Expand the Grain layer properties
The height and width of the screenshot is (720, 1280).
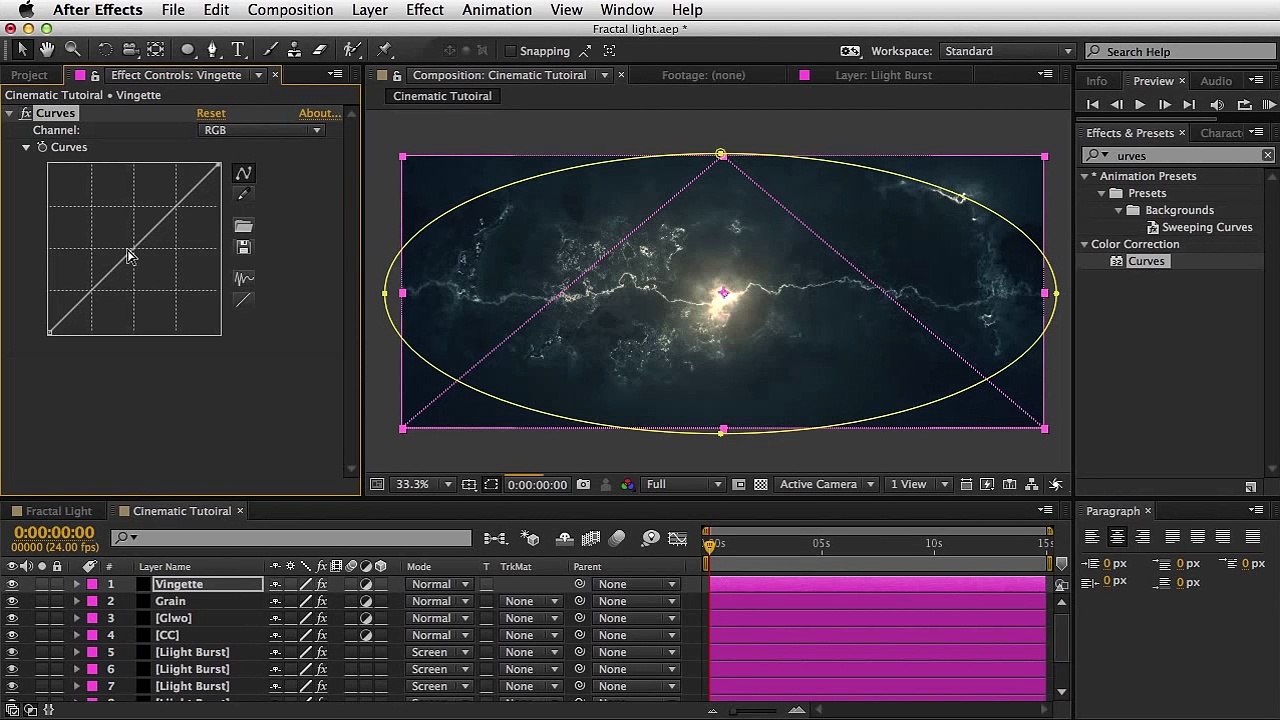coord(76,601)
